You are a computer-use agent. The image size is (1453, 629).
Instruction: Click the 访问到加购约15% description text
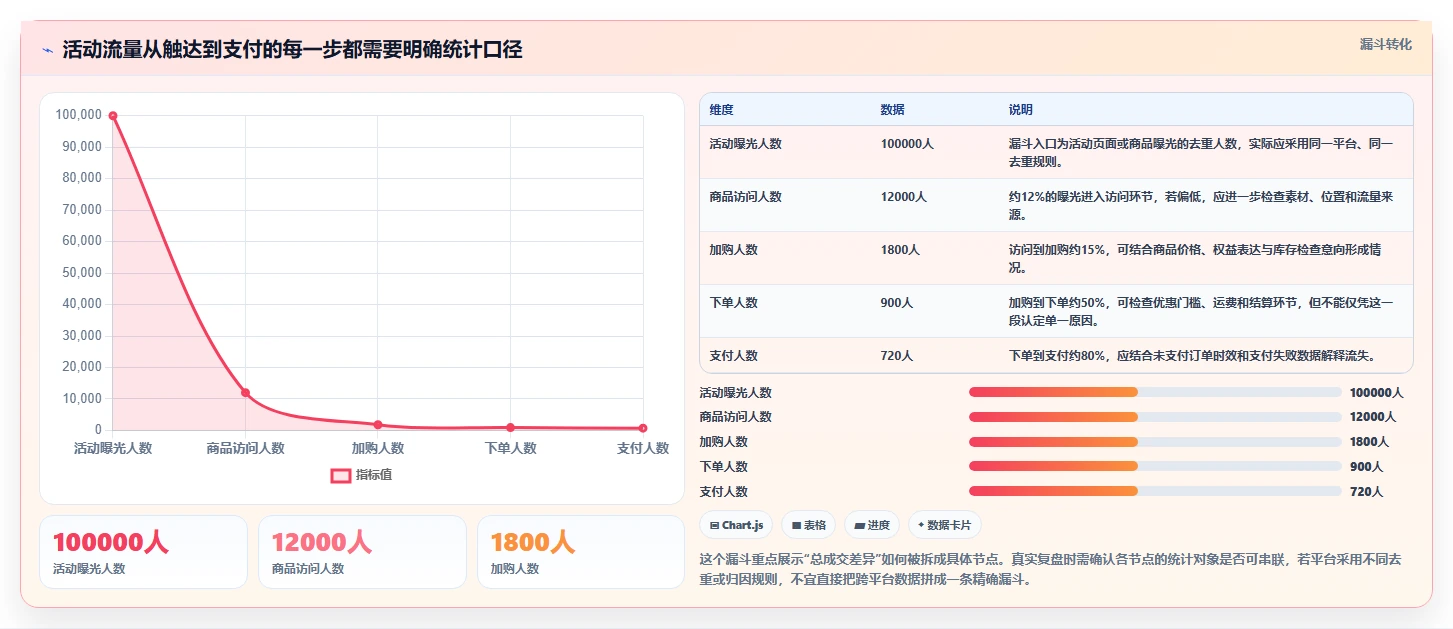1195,259
